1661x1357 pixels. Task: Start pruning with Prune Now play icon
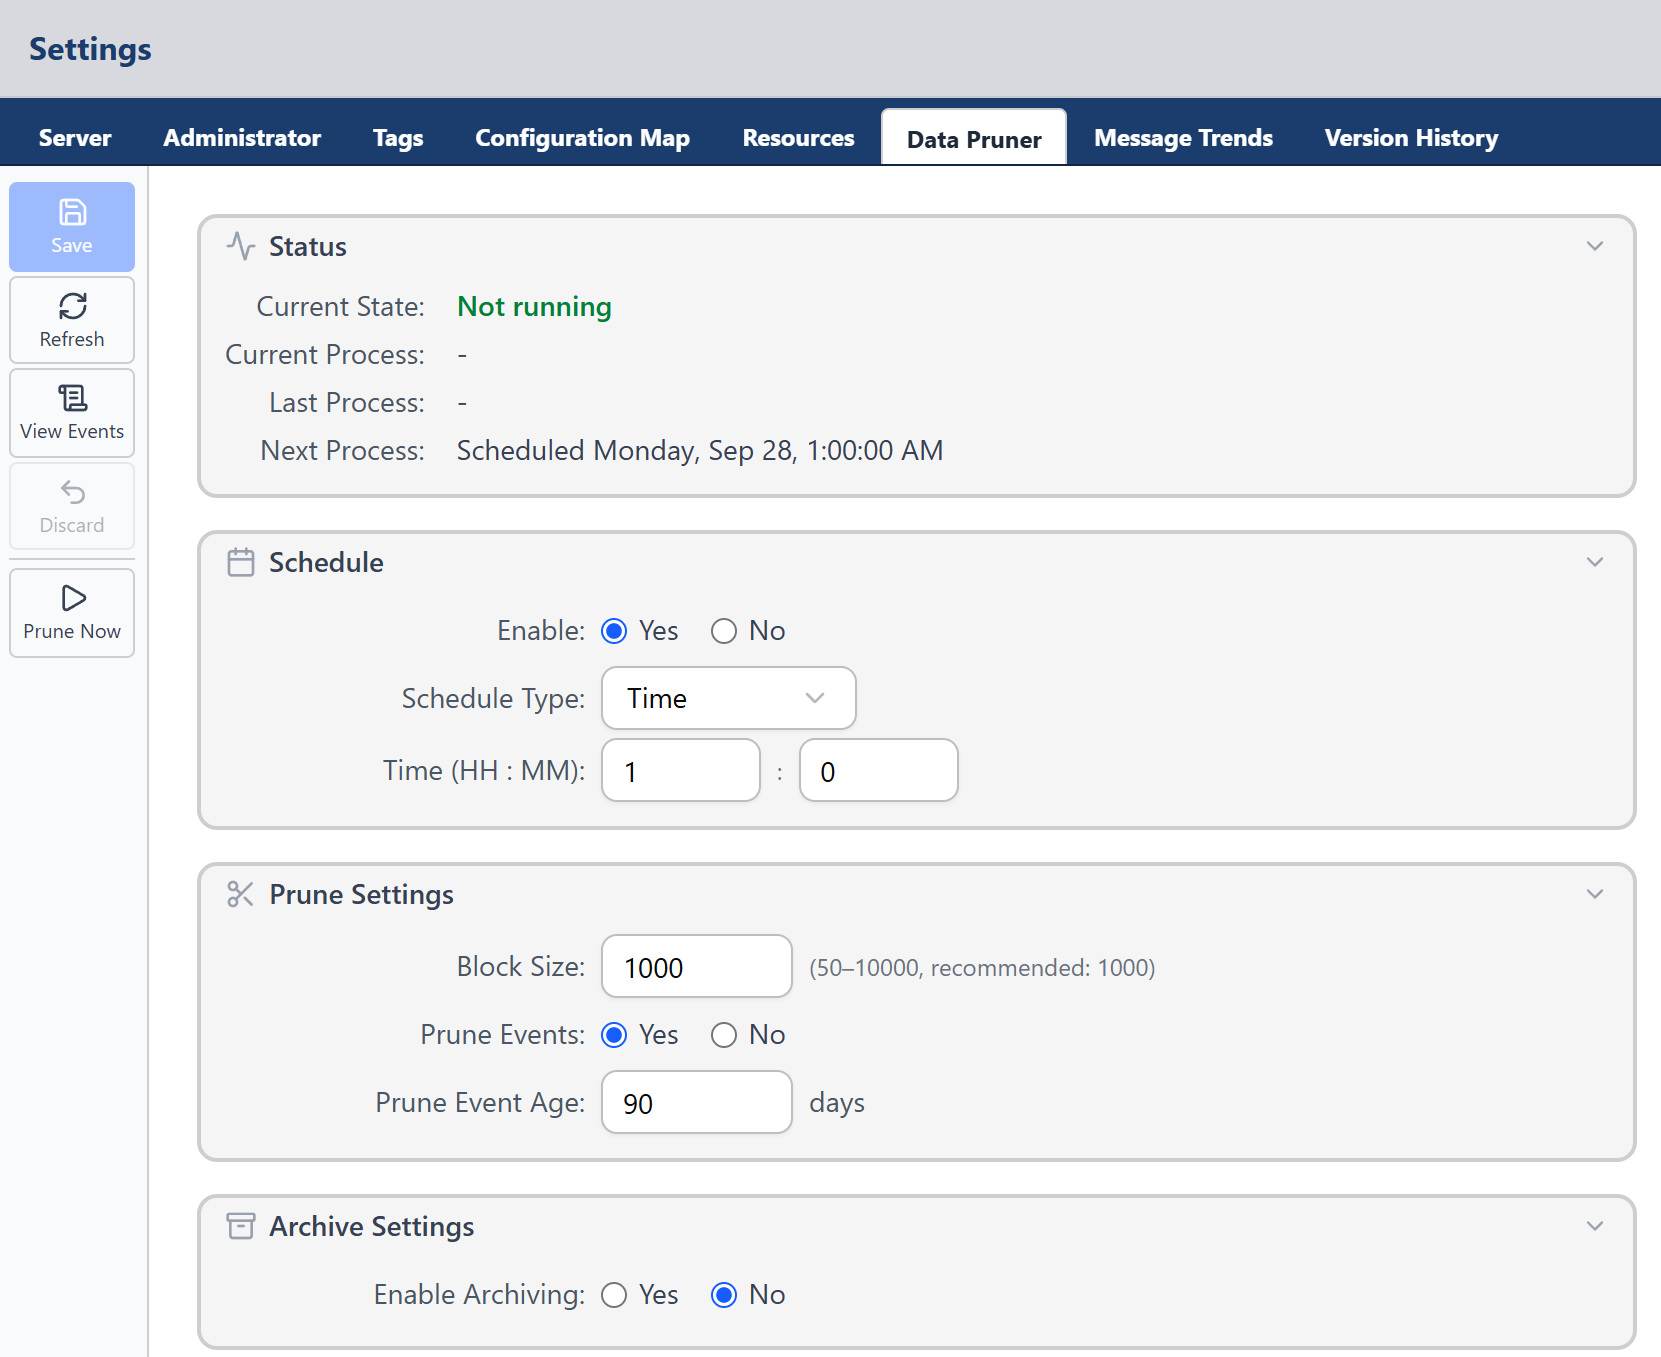pyautogui.click(x=73, y=598)
